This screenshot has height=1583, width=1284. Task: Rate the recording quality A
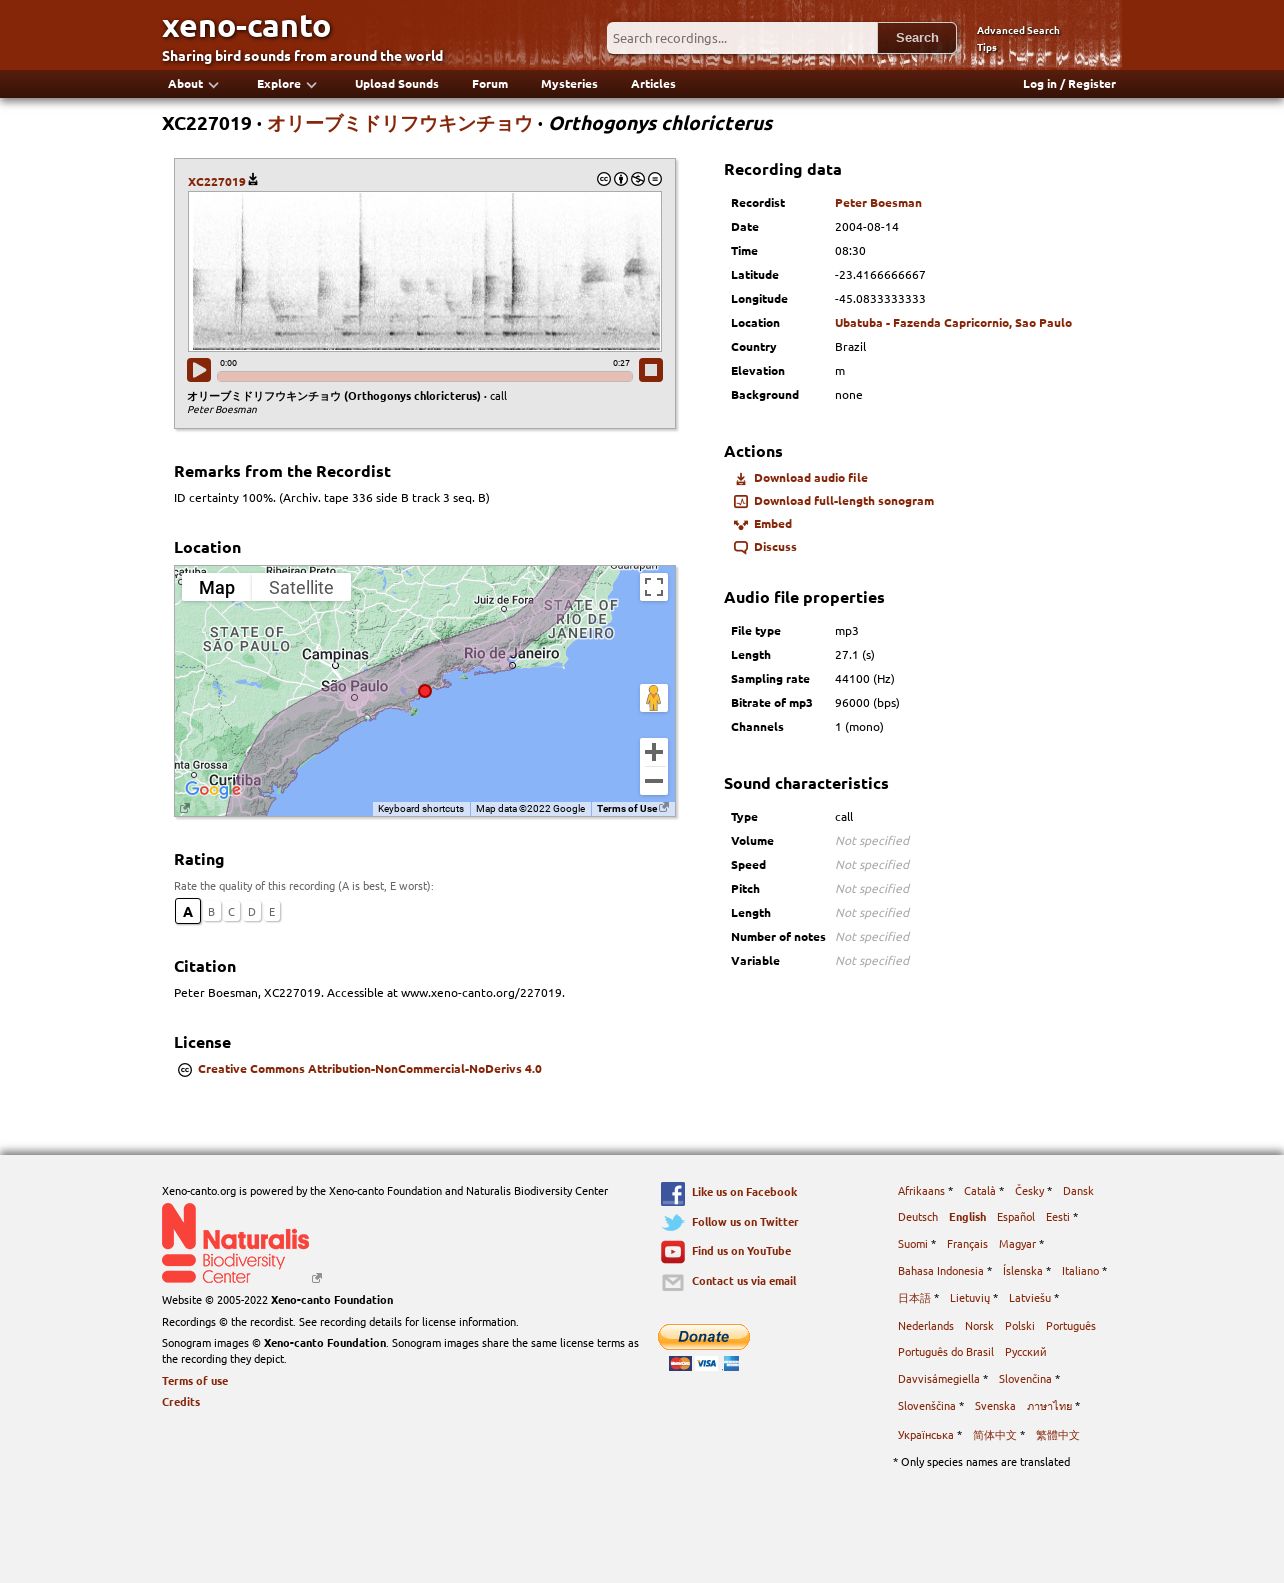[188, 912]
